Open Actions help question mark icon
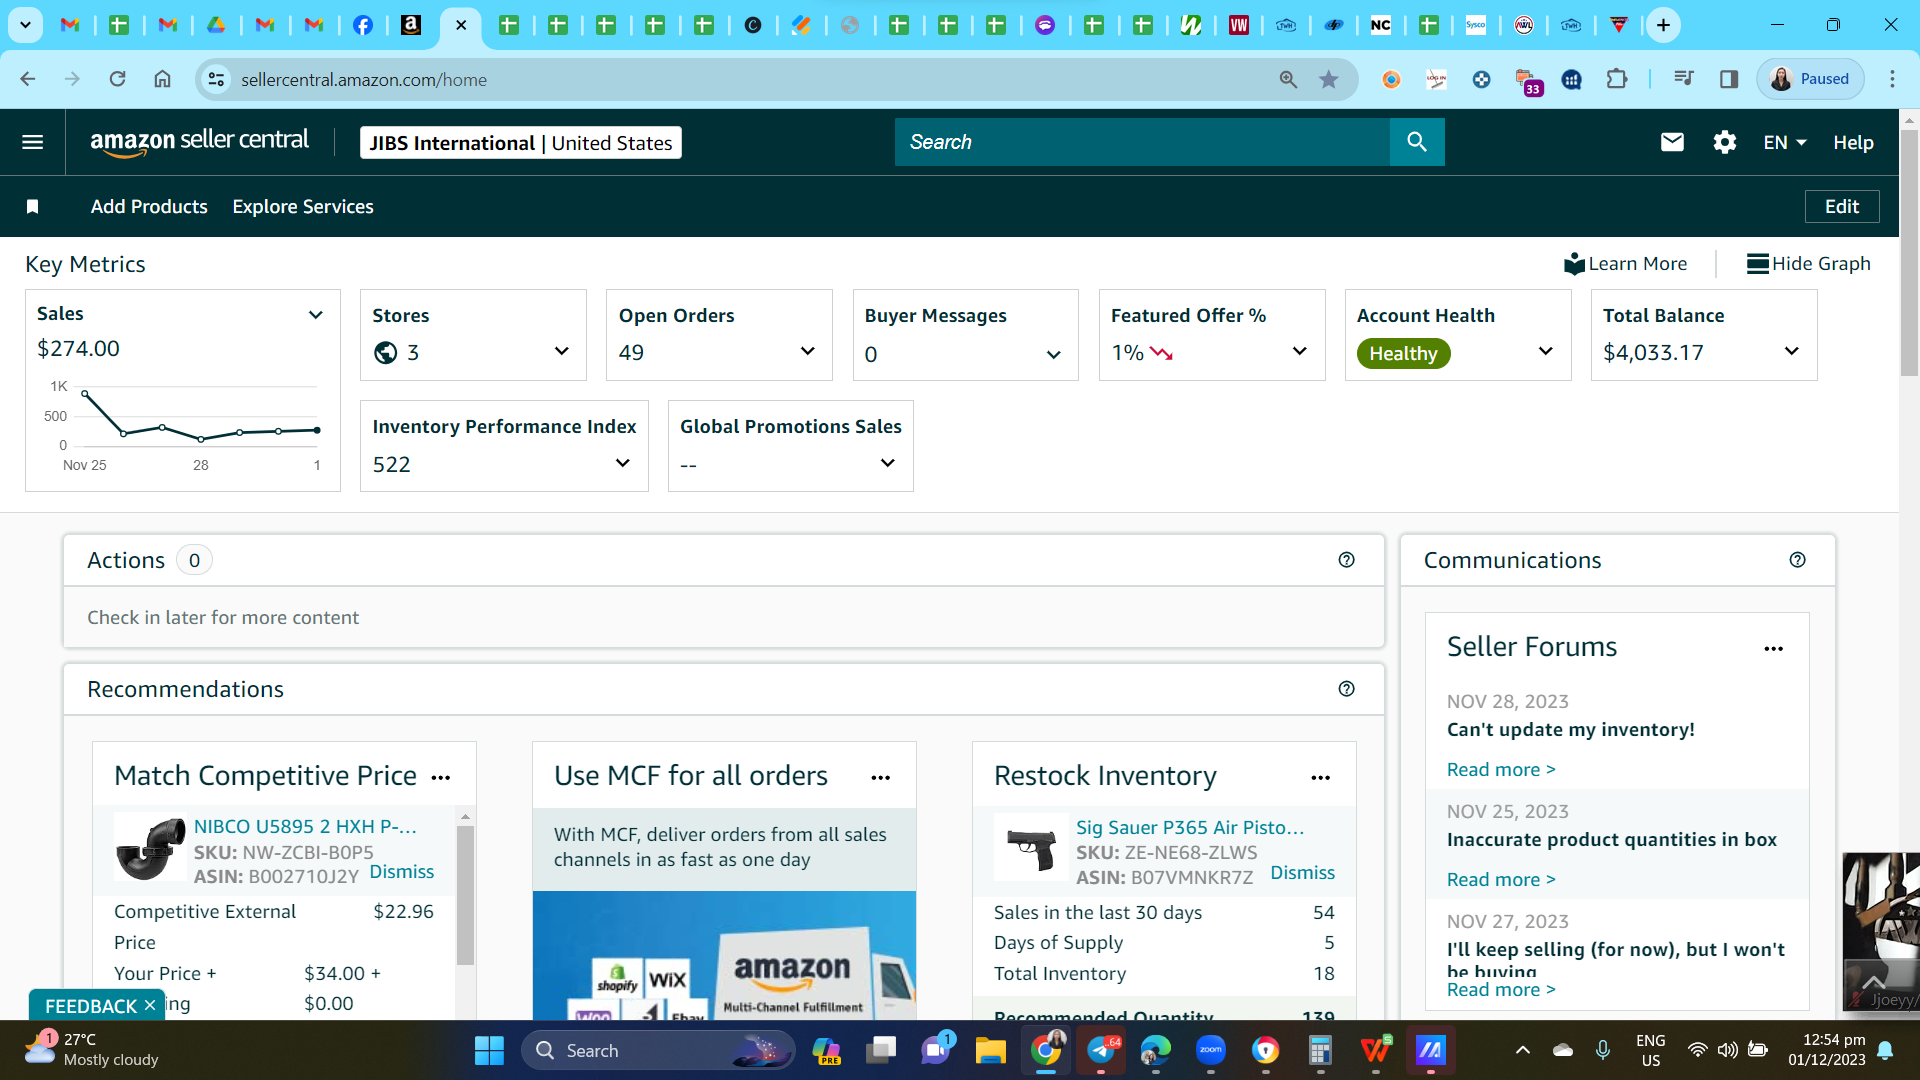1920x1080 pixels. tap(1347, 560)
